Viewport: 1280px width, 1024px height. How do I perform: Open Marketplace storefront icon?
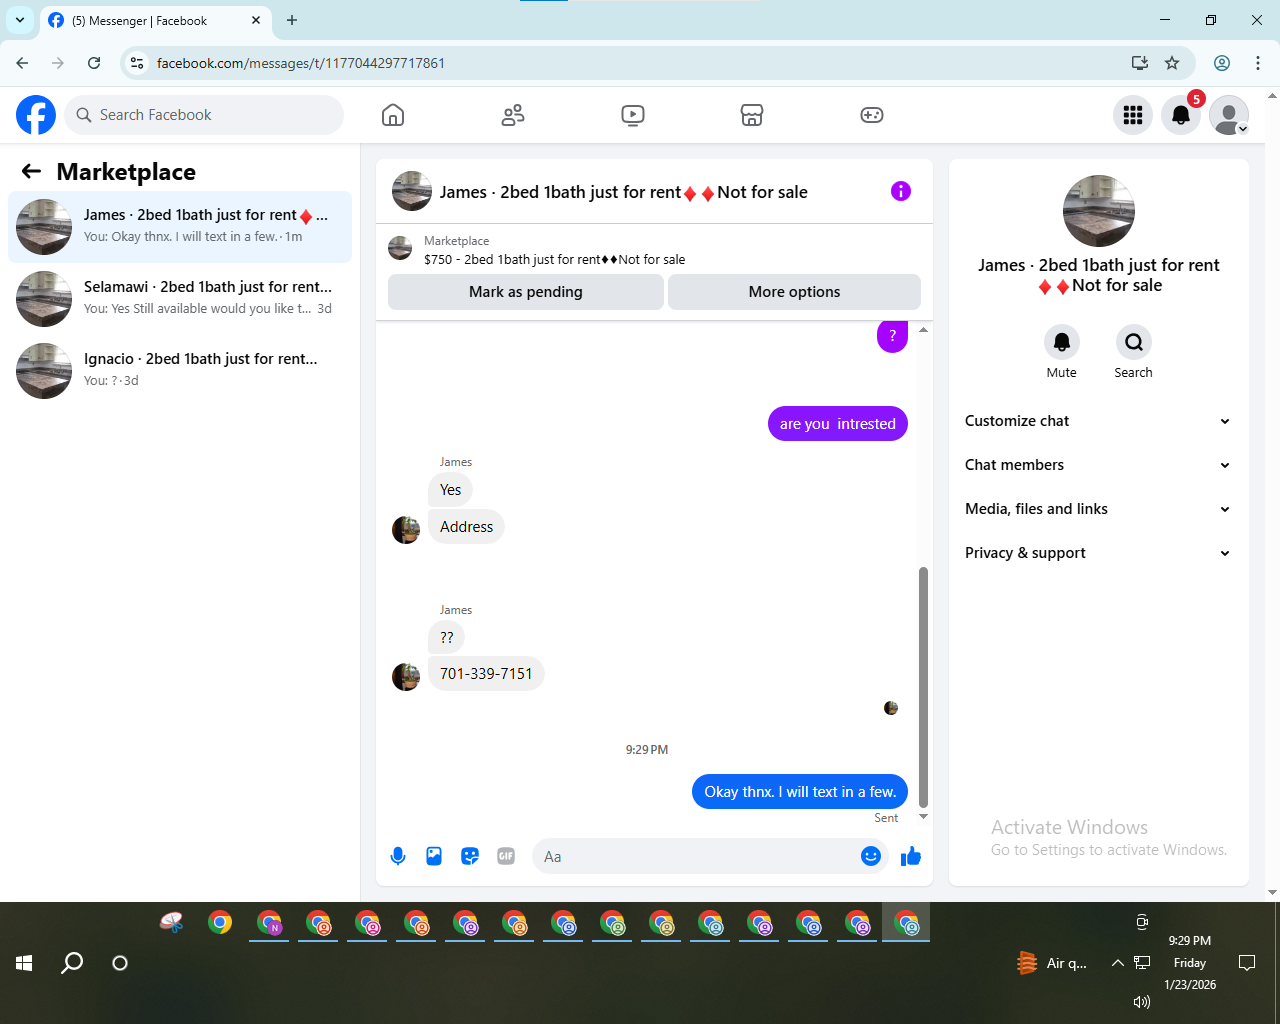coord(752,115)
